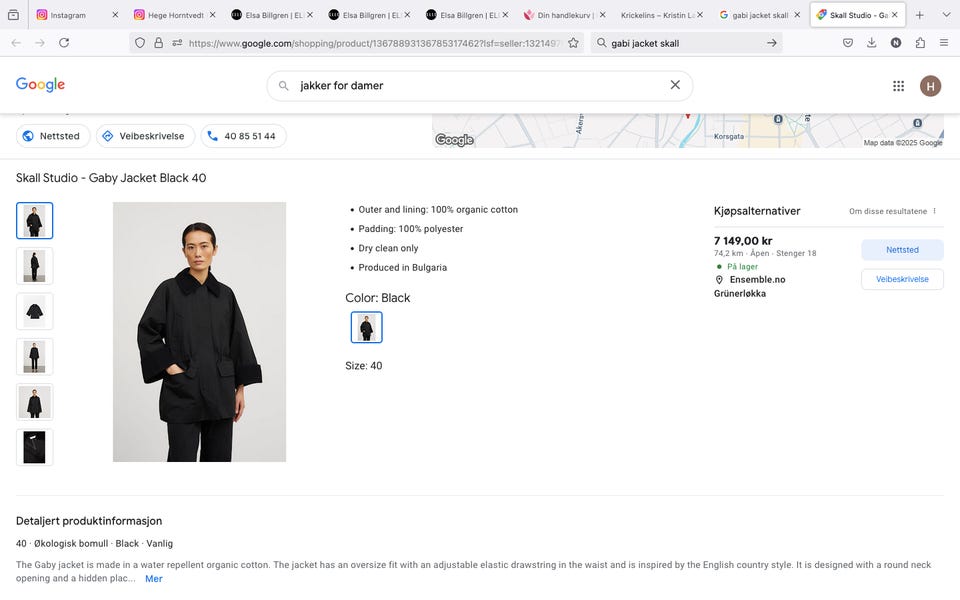Click the map preview strip
960x600 pixels.
[688, 130]
